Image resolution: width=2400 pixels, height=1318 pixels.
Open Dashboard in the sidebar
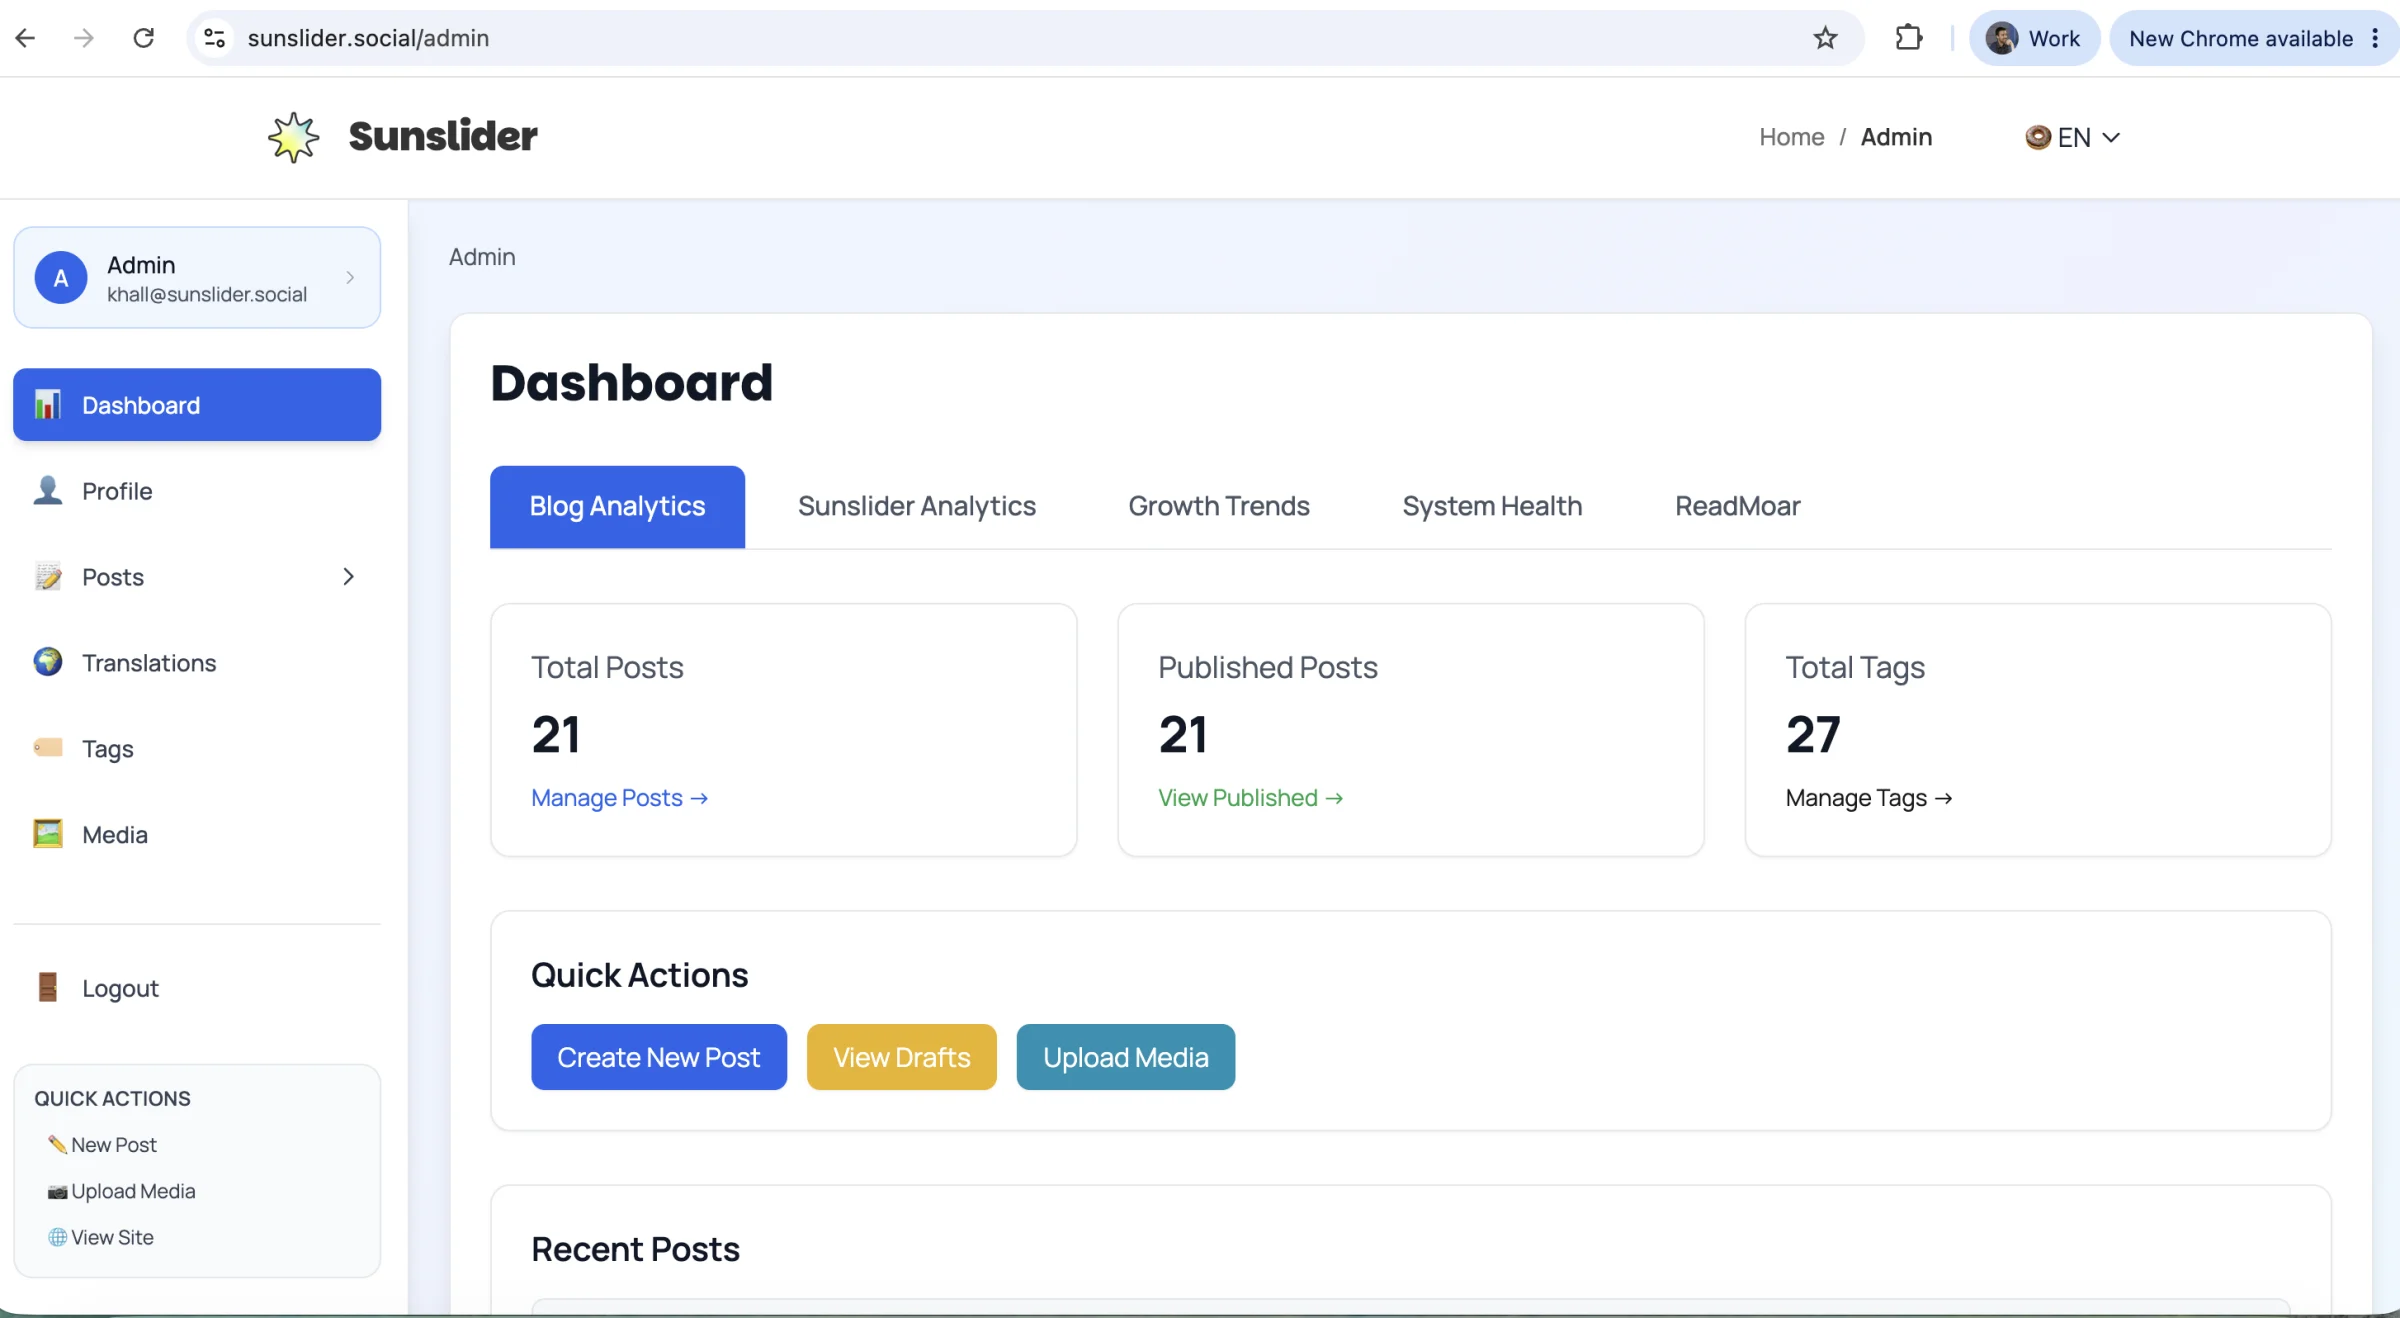(x=197, y=405)
